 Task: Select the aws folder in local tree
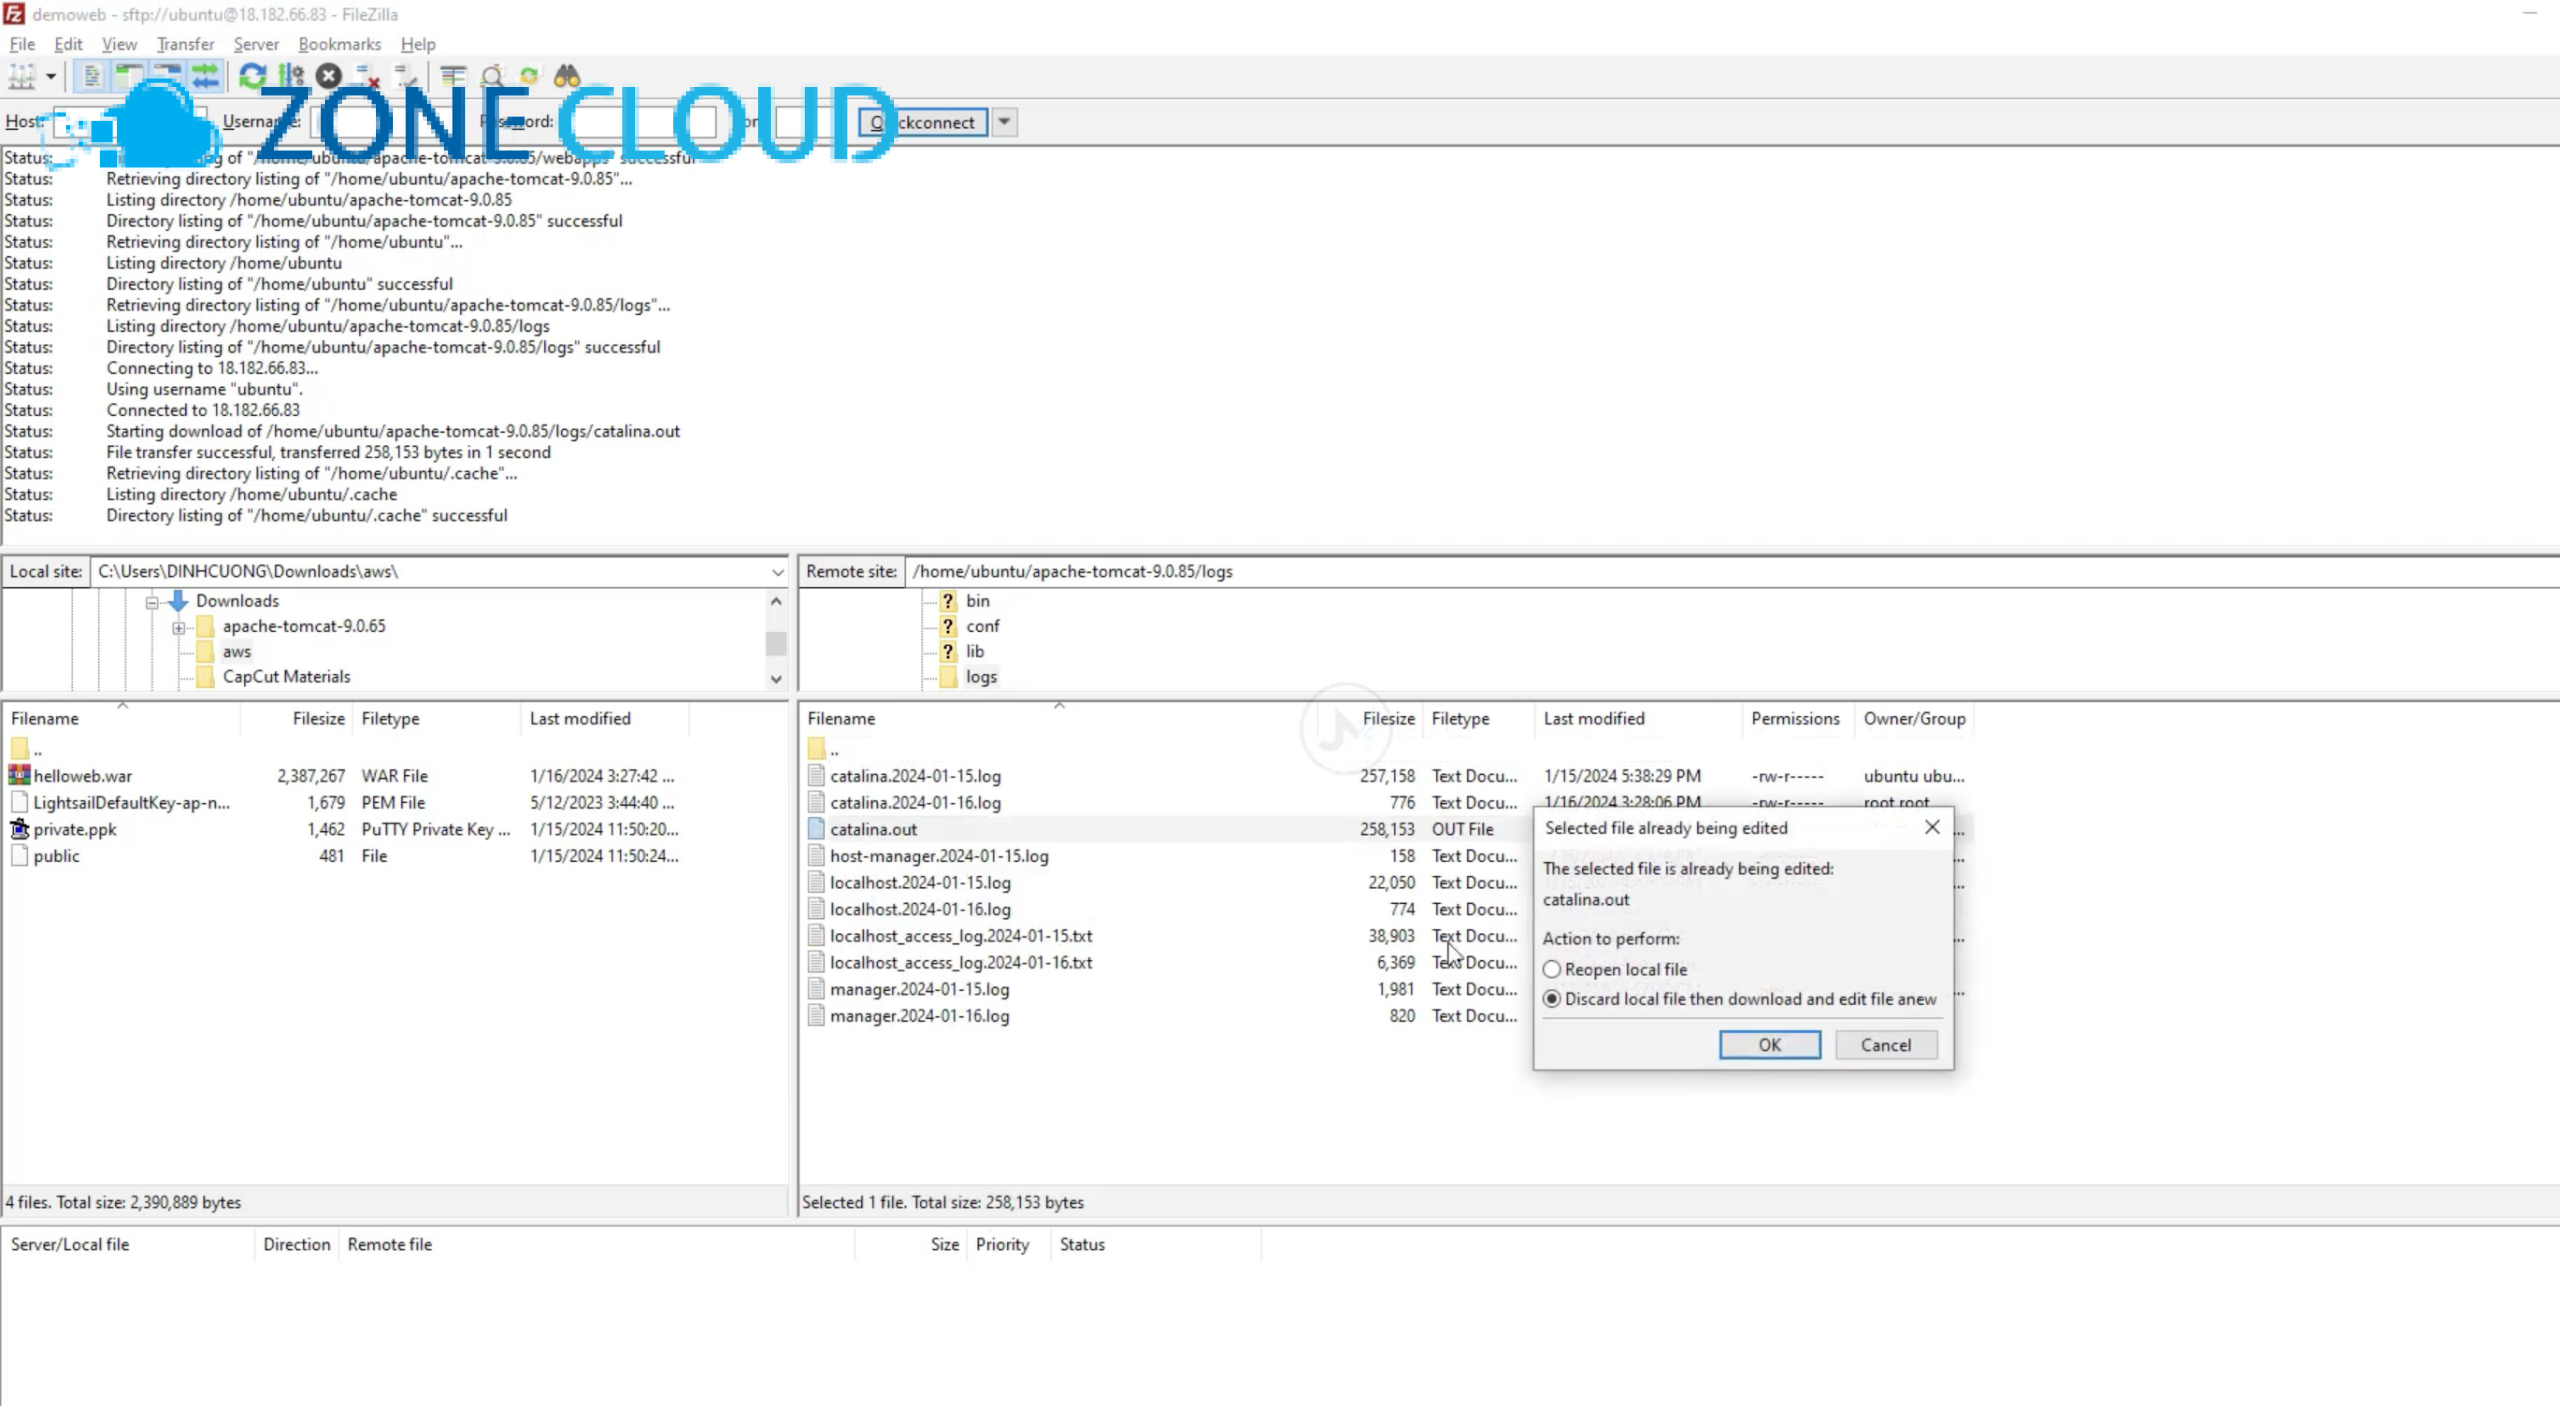[x=237, y=651]
